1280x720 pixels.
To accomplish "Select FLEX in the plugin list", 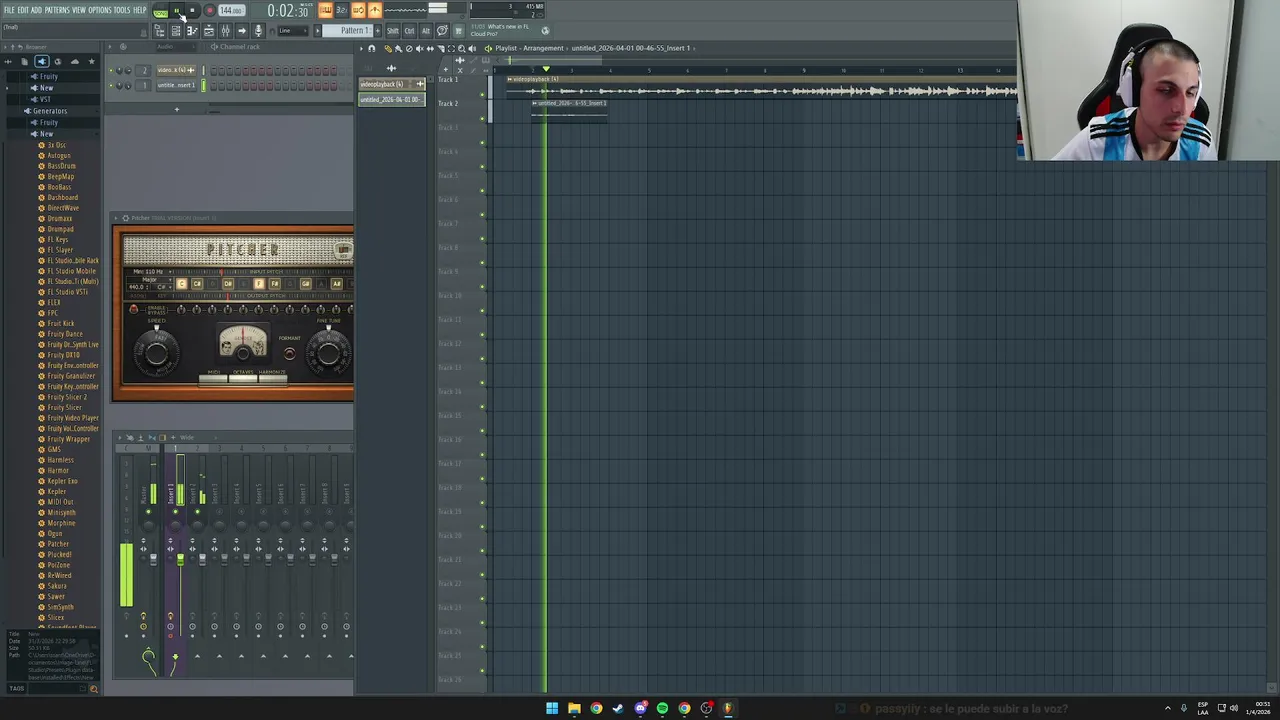I will pos(54,302).
